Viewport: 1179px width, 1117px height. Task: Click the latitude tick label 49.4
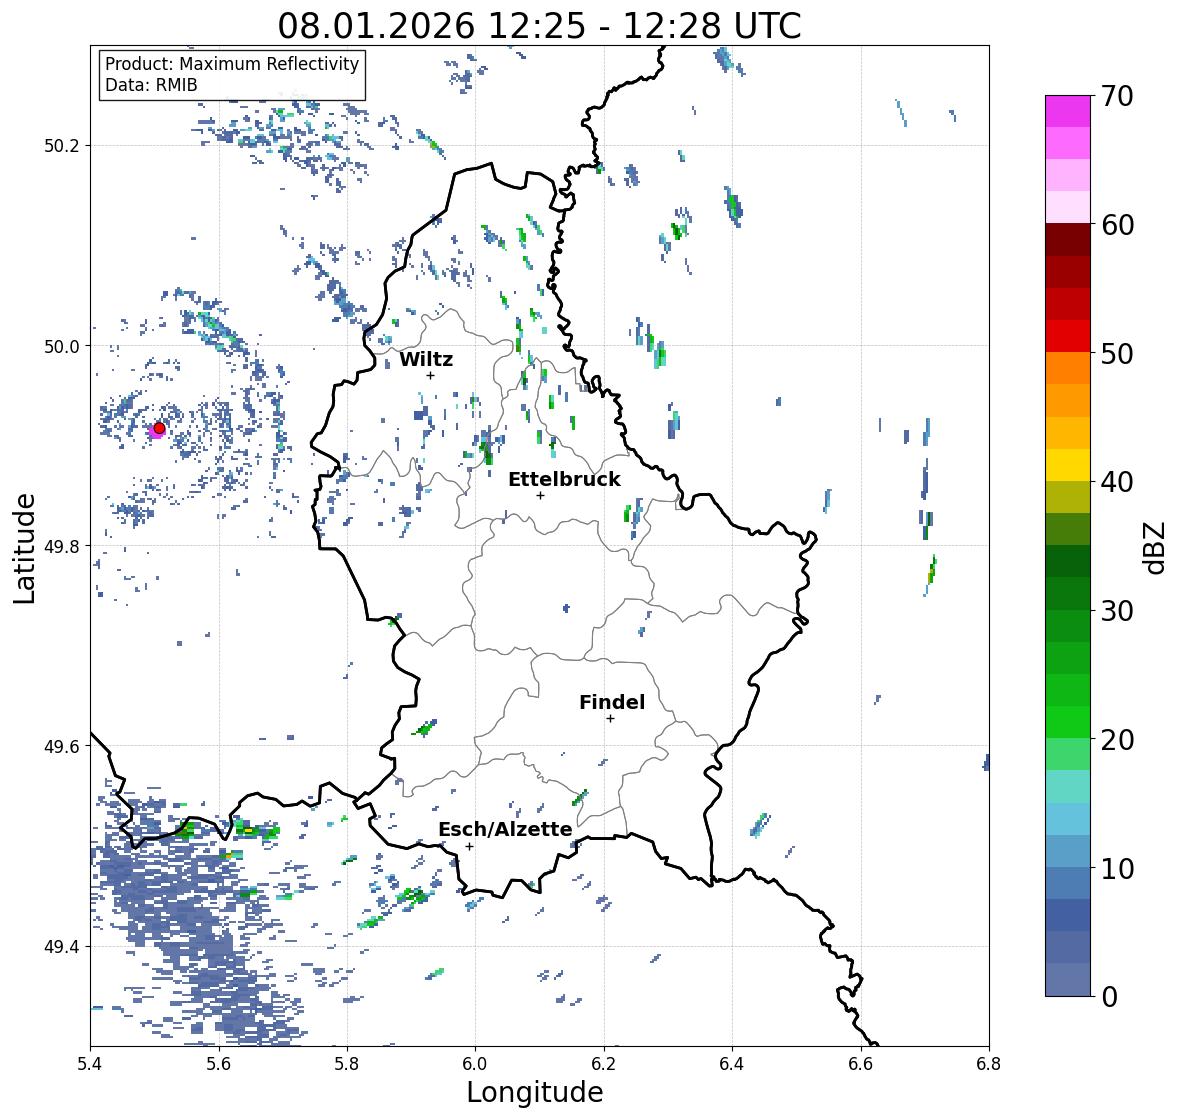click(62, 947)
